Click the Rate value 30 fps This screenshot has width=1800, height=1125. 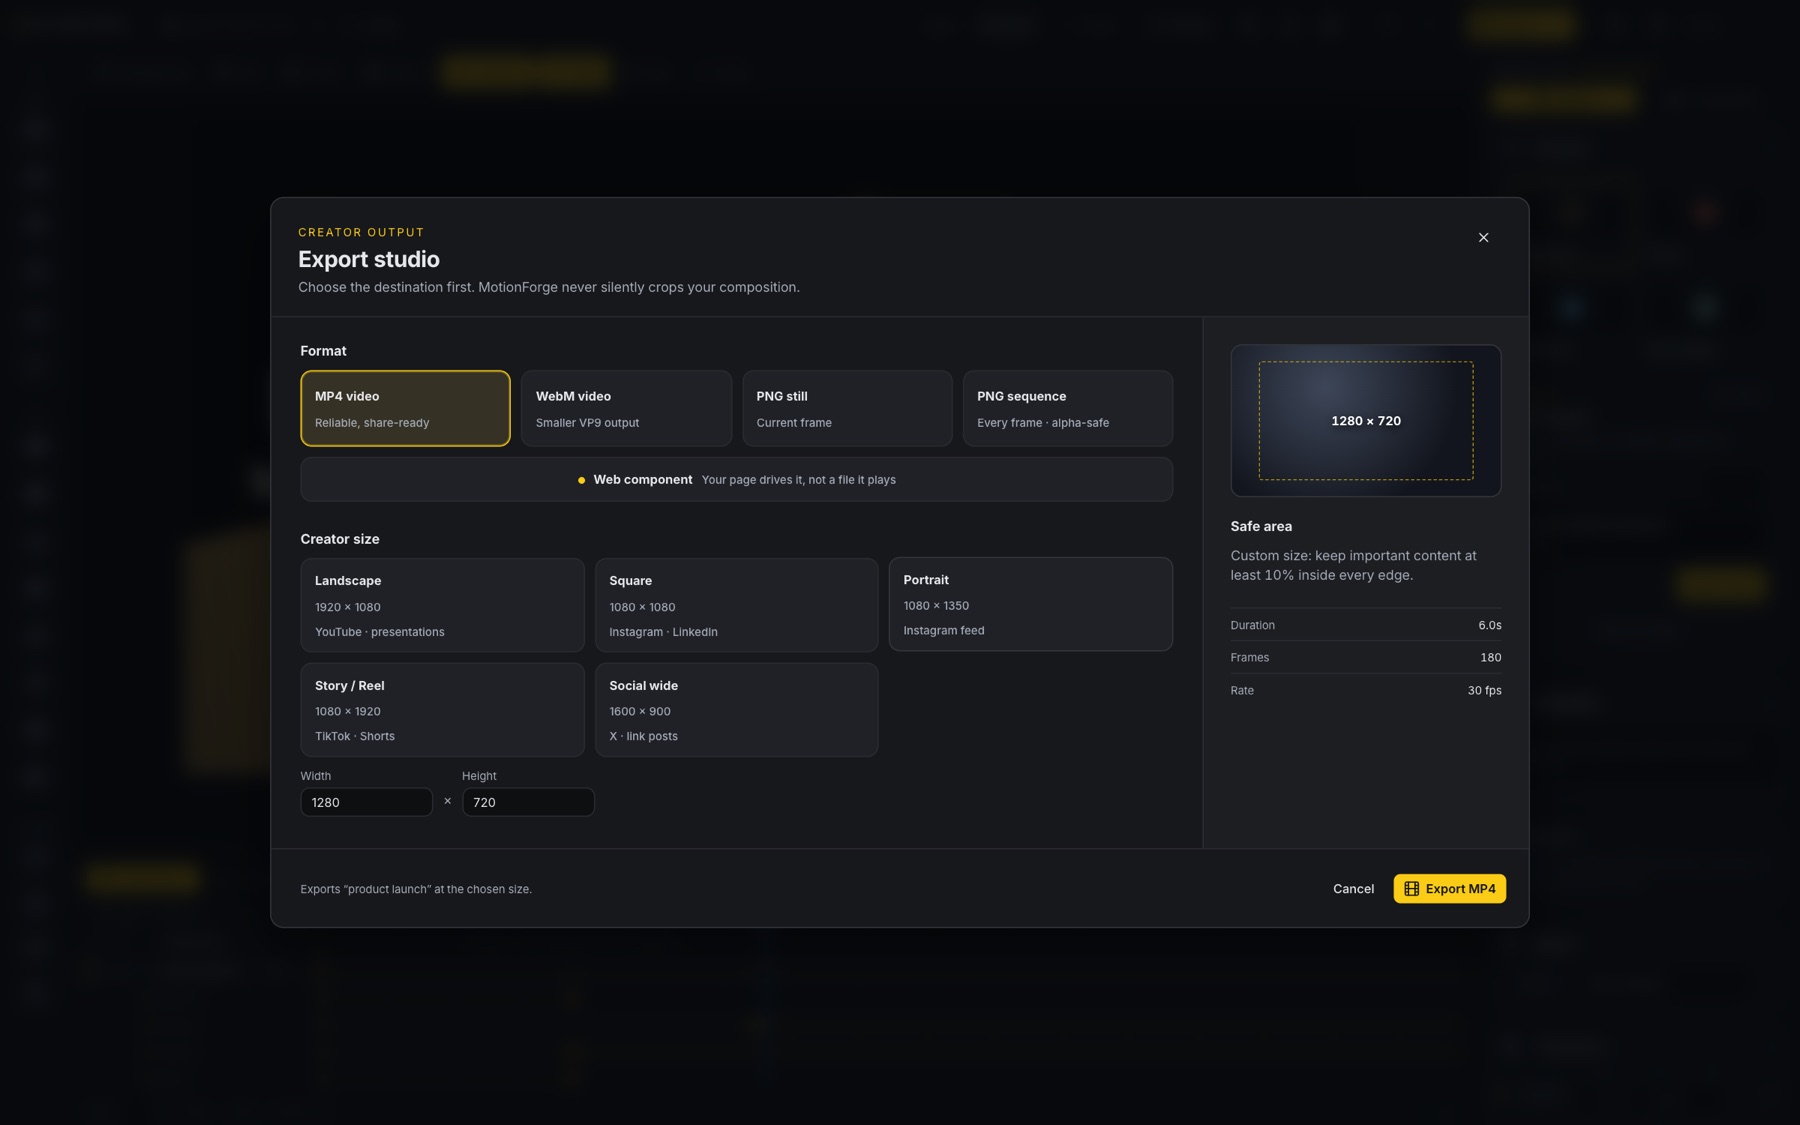1484,690
